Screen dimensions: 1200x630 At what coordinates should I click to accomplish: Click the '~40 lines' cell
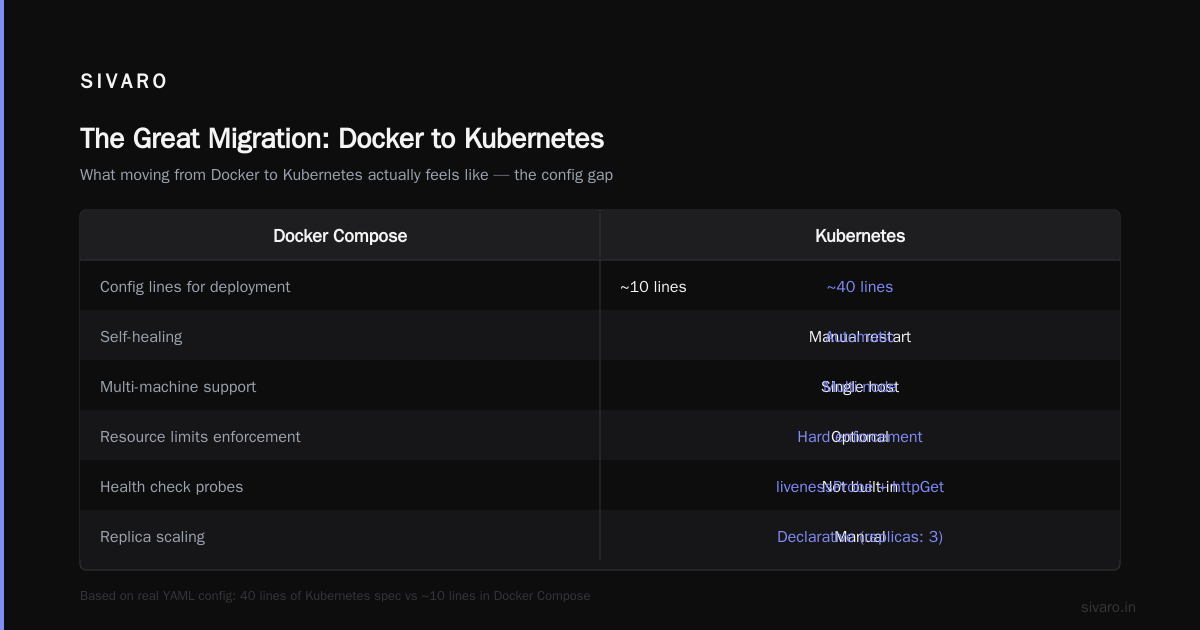860,287
